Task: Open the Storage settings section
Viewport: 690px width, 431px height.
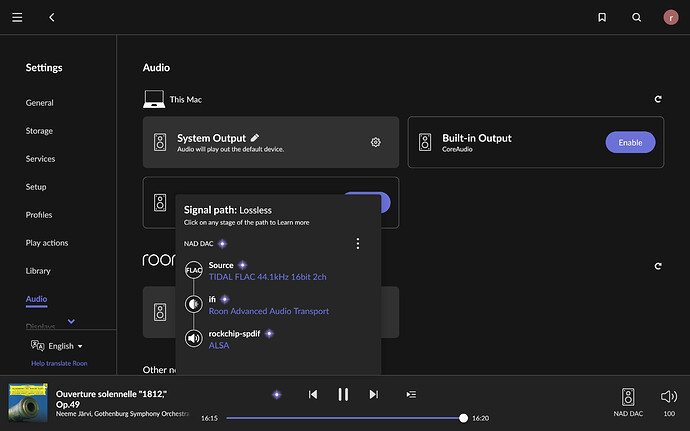Action: click(39, 131)
